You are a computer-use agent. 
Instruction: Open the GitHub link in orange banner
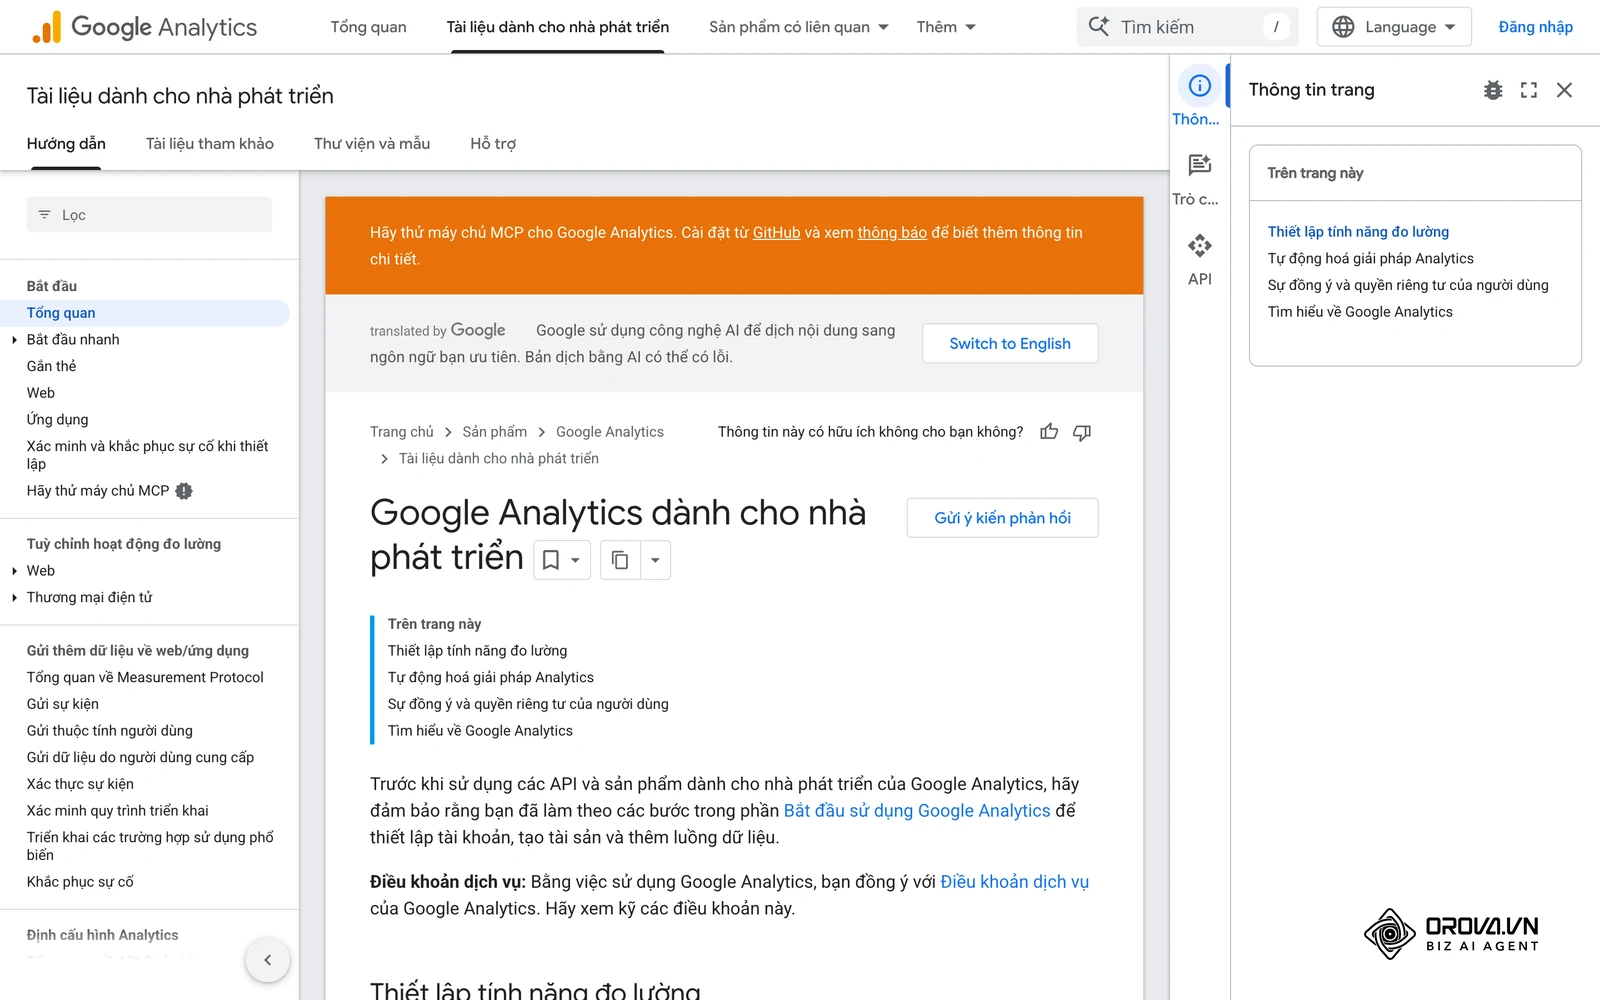pyautogui.click(x=776, y=233)
